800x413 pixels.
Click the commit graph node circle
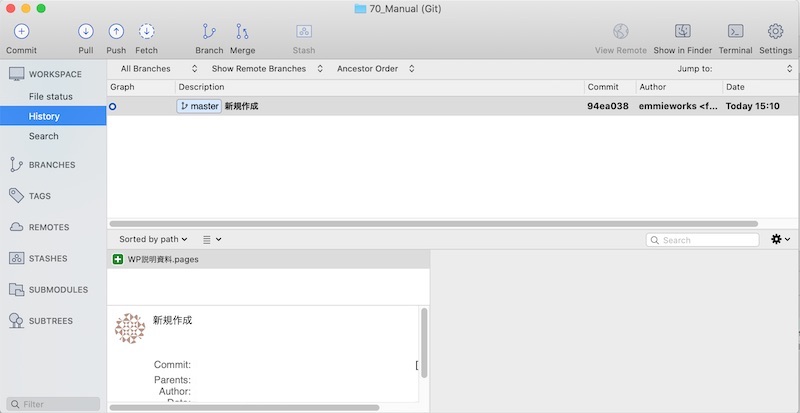click(x=113, y=107)
